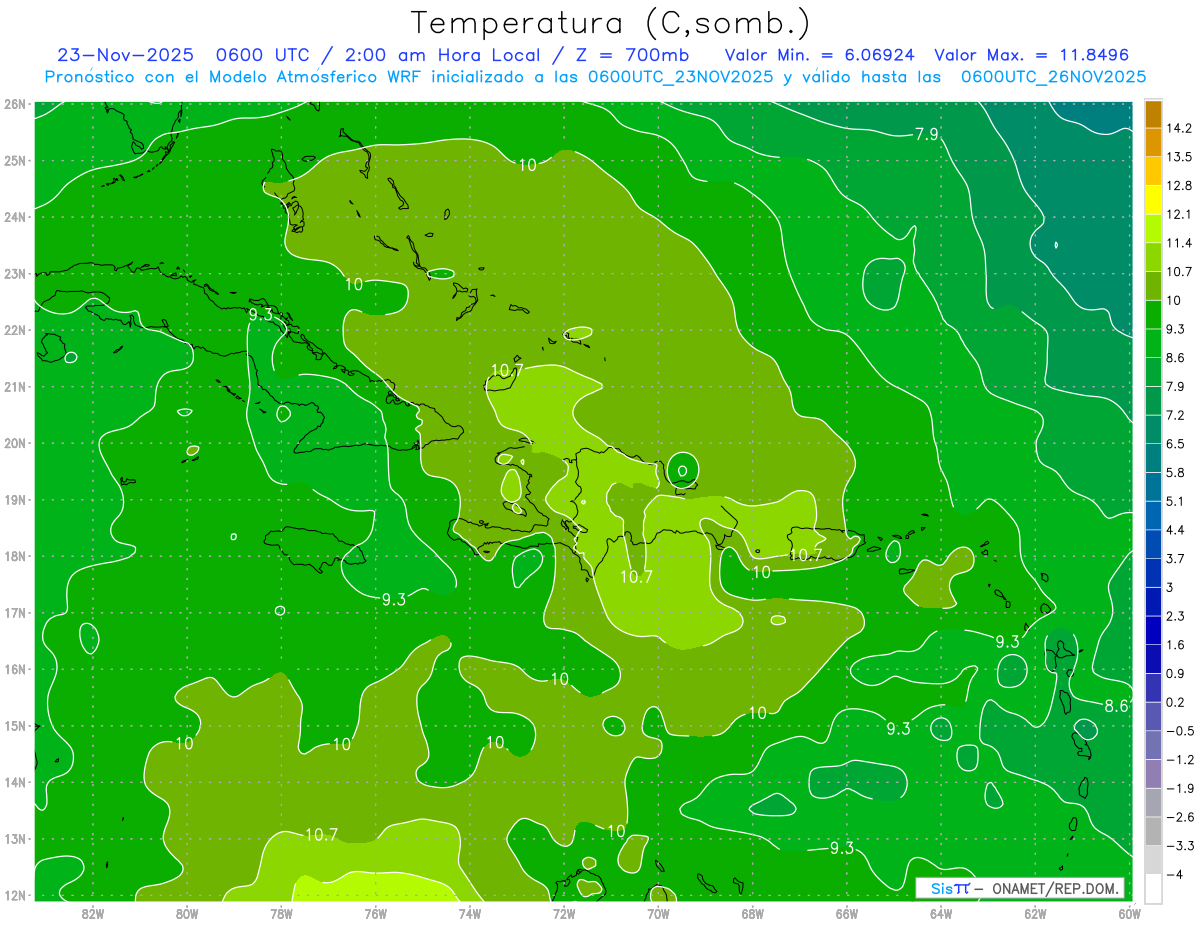Click the 74W longitude axis label
This screenshot has width=1200, height=927.
coord(469,913)
